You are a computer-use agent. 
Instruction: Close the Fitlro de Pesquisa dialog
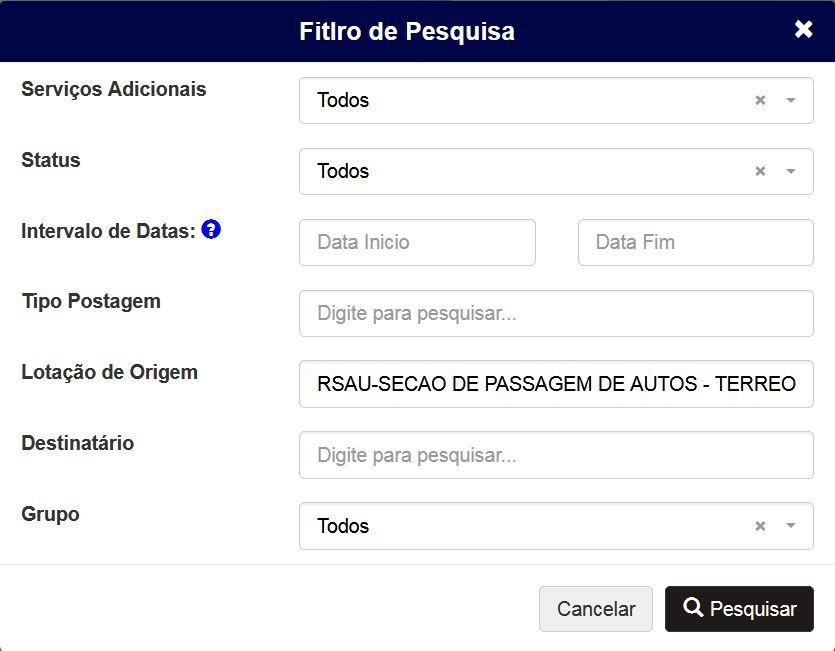tap(803, 29)
